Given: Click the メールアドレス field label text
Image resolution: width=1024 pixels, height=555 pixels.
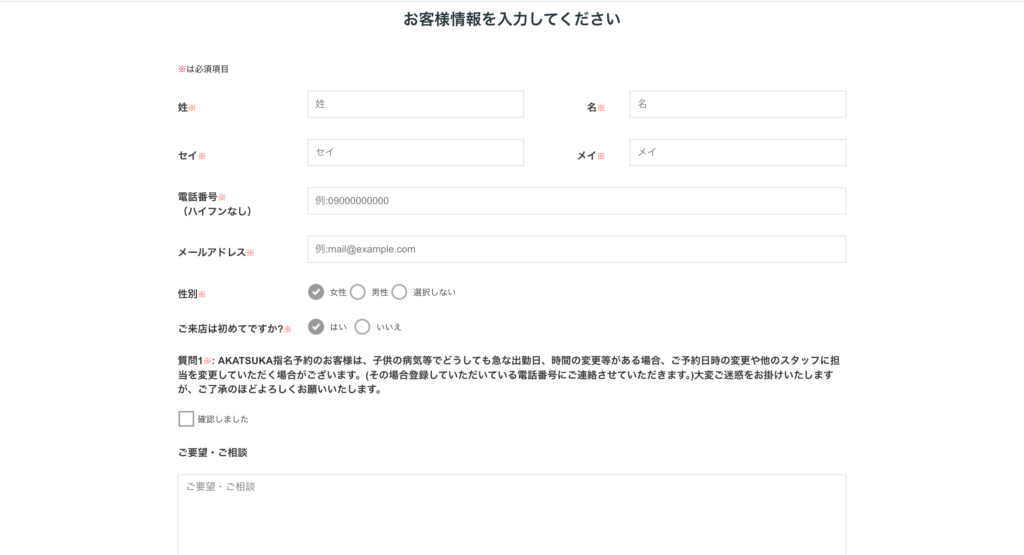Looking at the screenshot, I should 212,253.
